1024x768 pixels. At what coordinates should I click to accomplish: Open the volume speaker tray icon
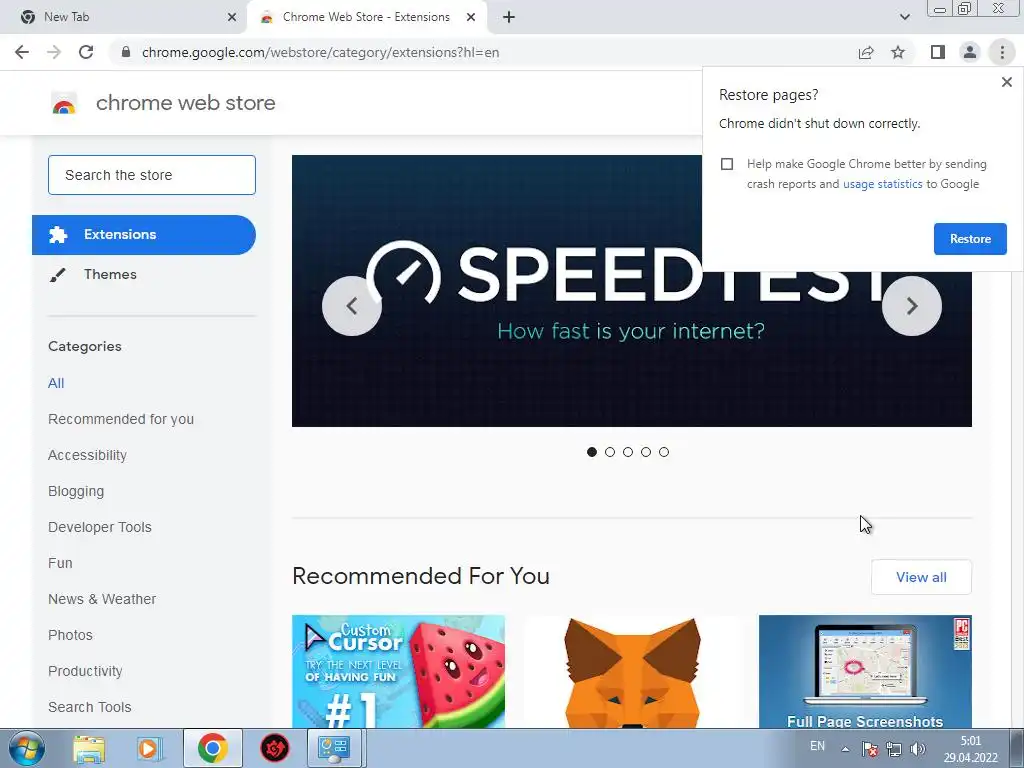click(x=918, y=749)
